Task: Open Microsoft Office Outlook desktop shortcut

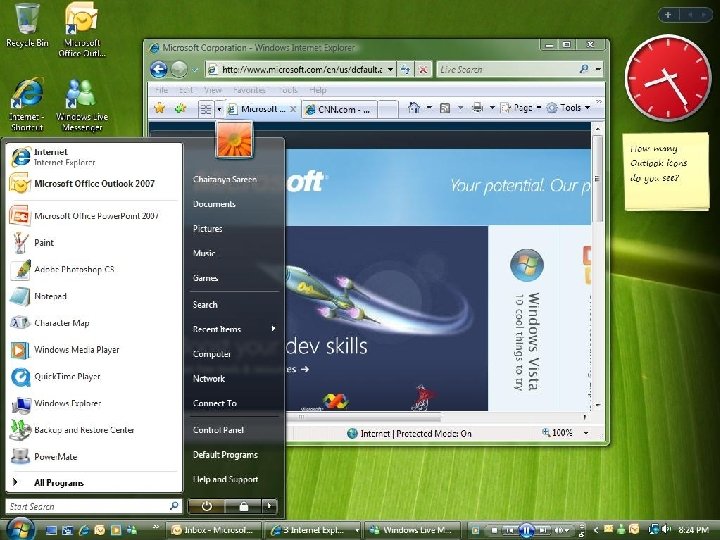Action: tap(82, 30)
